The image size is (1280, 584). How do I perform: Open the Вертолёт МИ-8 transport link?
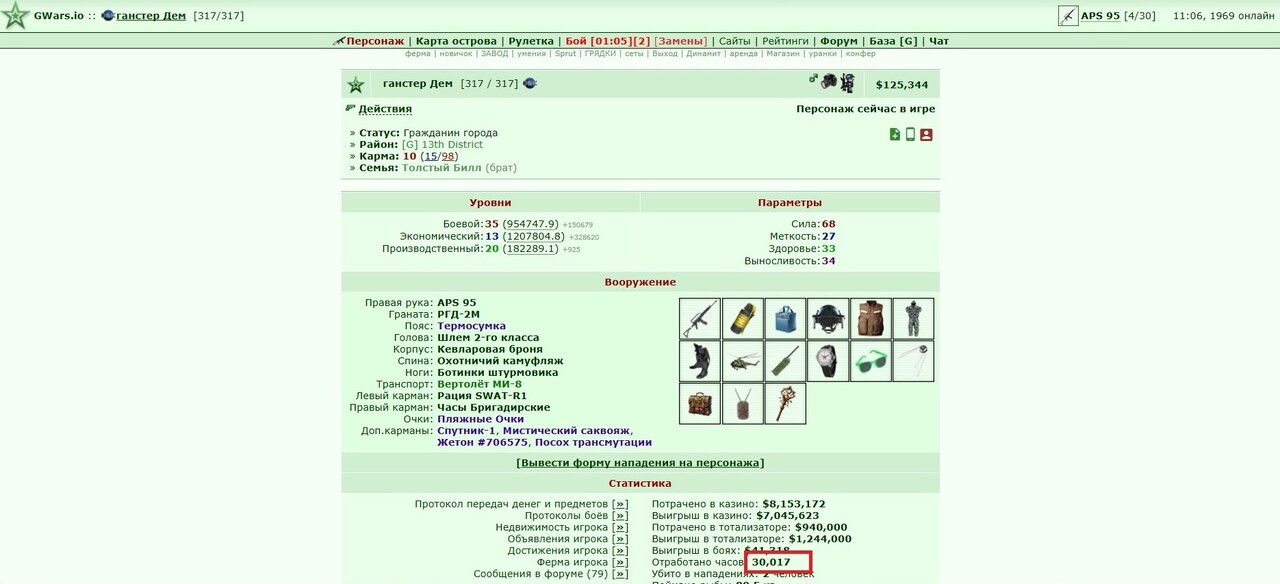pos(479,384)
